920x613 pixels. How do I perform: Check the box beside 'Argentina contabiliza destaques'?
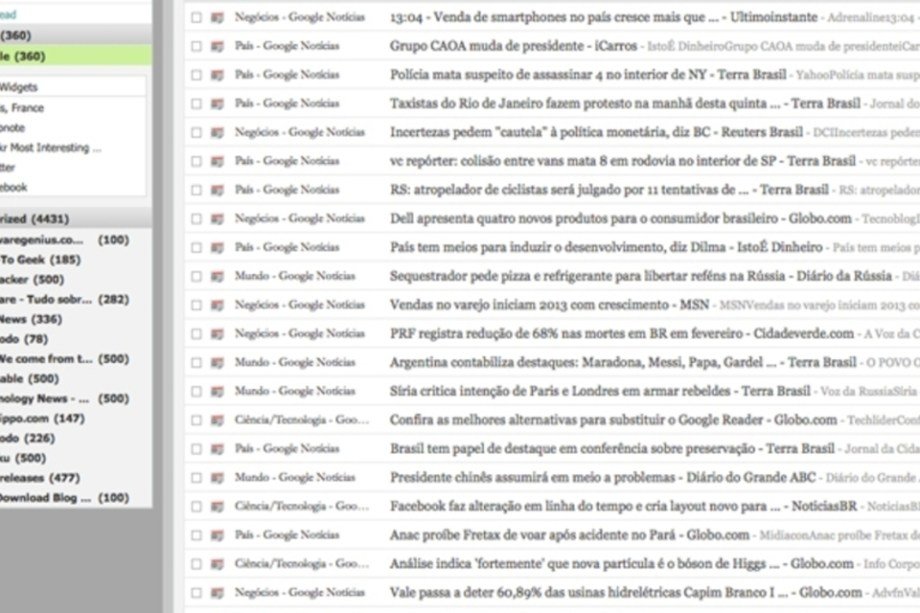click(197, 363)
